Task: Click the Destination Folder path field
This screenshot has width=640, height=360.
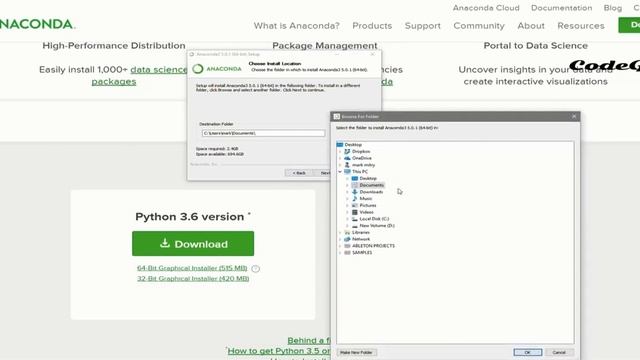Action: click(263, 133)
